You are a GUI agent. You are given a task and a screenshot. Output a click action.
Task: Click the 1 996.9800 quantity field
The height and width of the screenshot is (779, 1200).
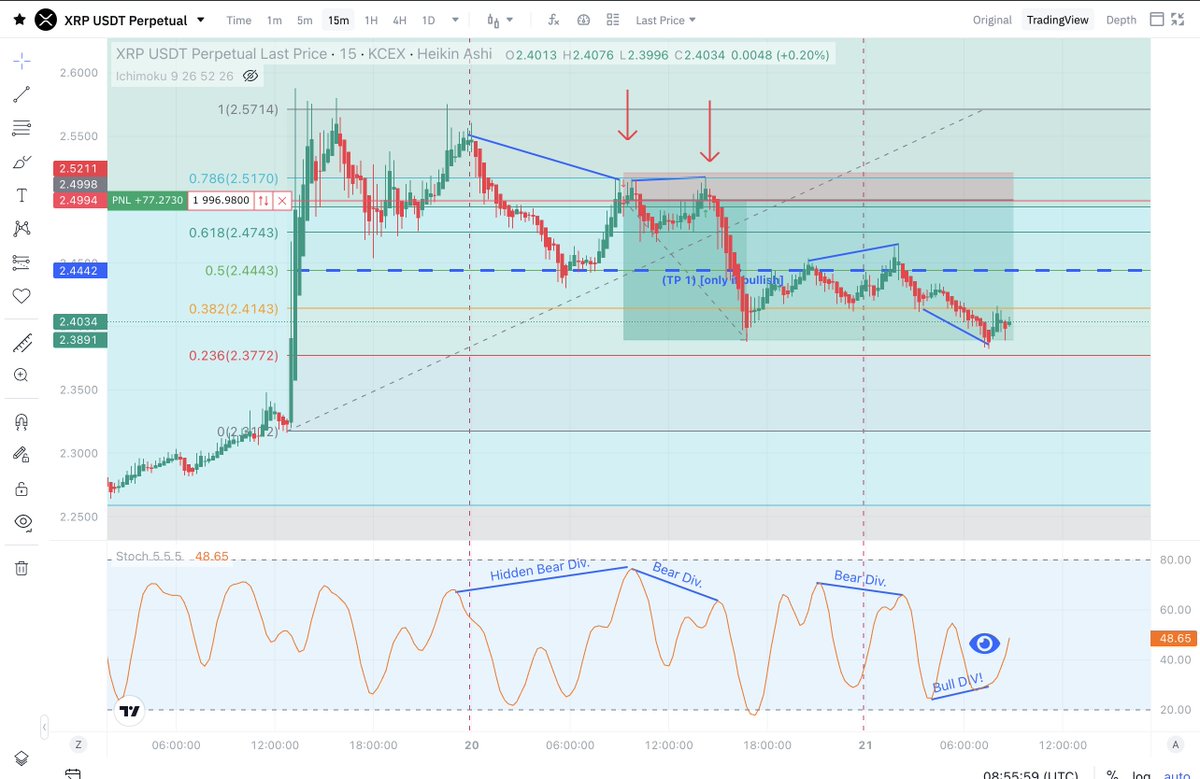[221, 200]
